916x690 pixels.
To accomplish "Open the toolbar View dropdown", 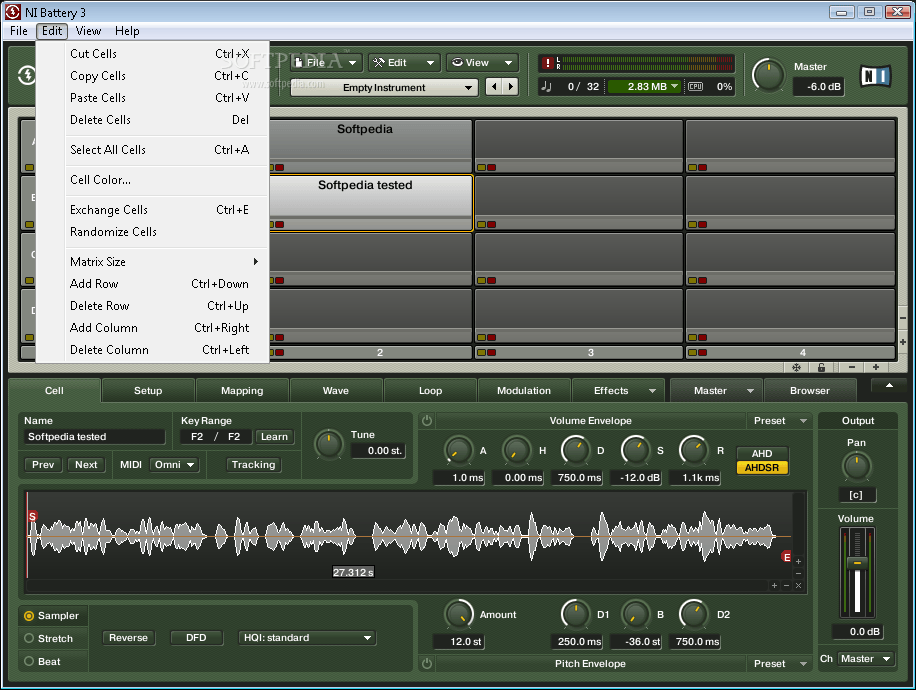I will click(x=482, y=63).
